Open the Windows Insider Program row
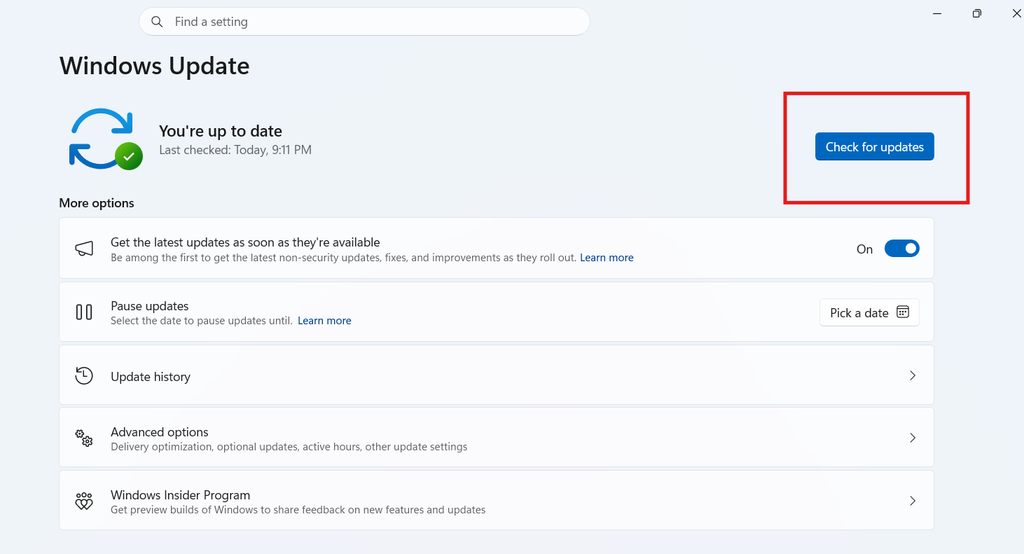This screenshot has width=1024, height=554. pyautogui.click(x=496, y=500)
